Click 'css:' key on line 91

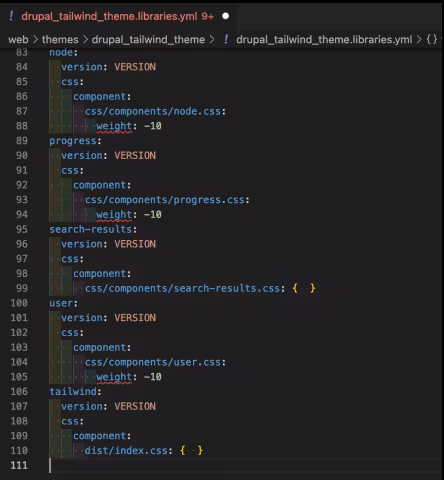(x=72, y=170)
